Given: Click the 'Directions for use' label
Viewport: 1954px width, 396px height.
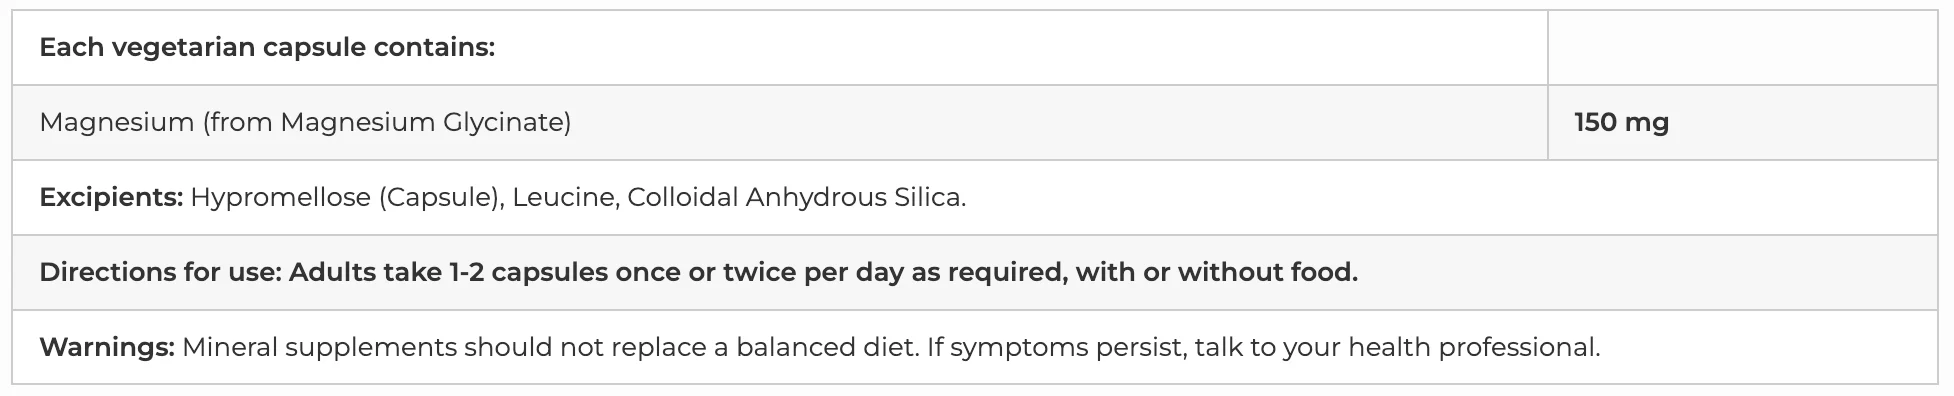Looking at the screenshot, I should [x=160, y=272].
